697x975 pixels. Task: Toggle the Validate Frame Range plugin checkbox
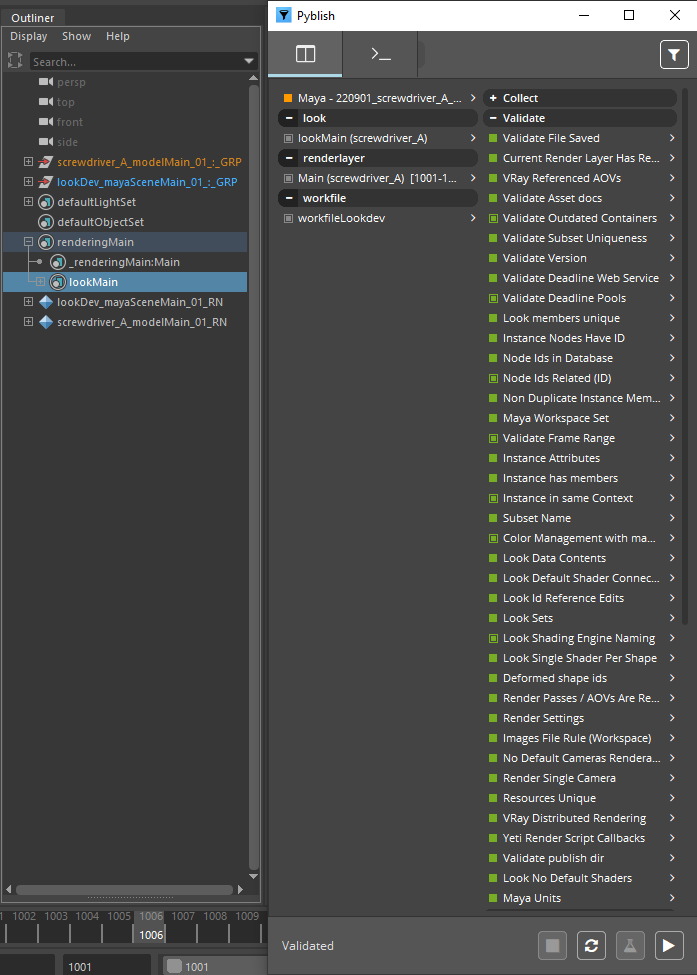[x=493, y=438]
